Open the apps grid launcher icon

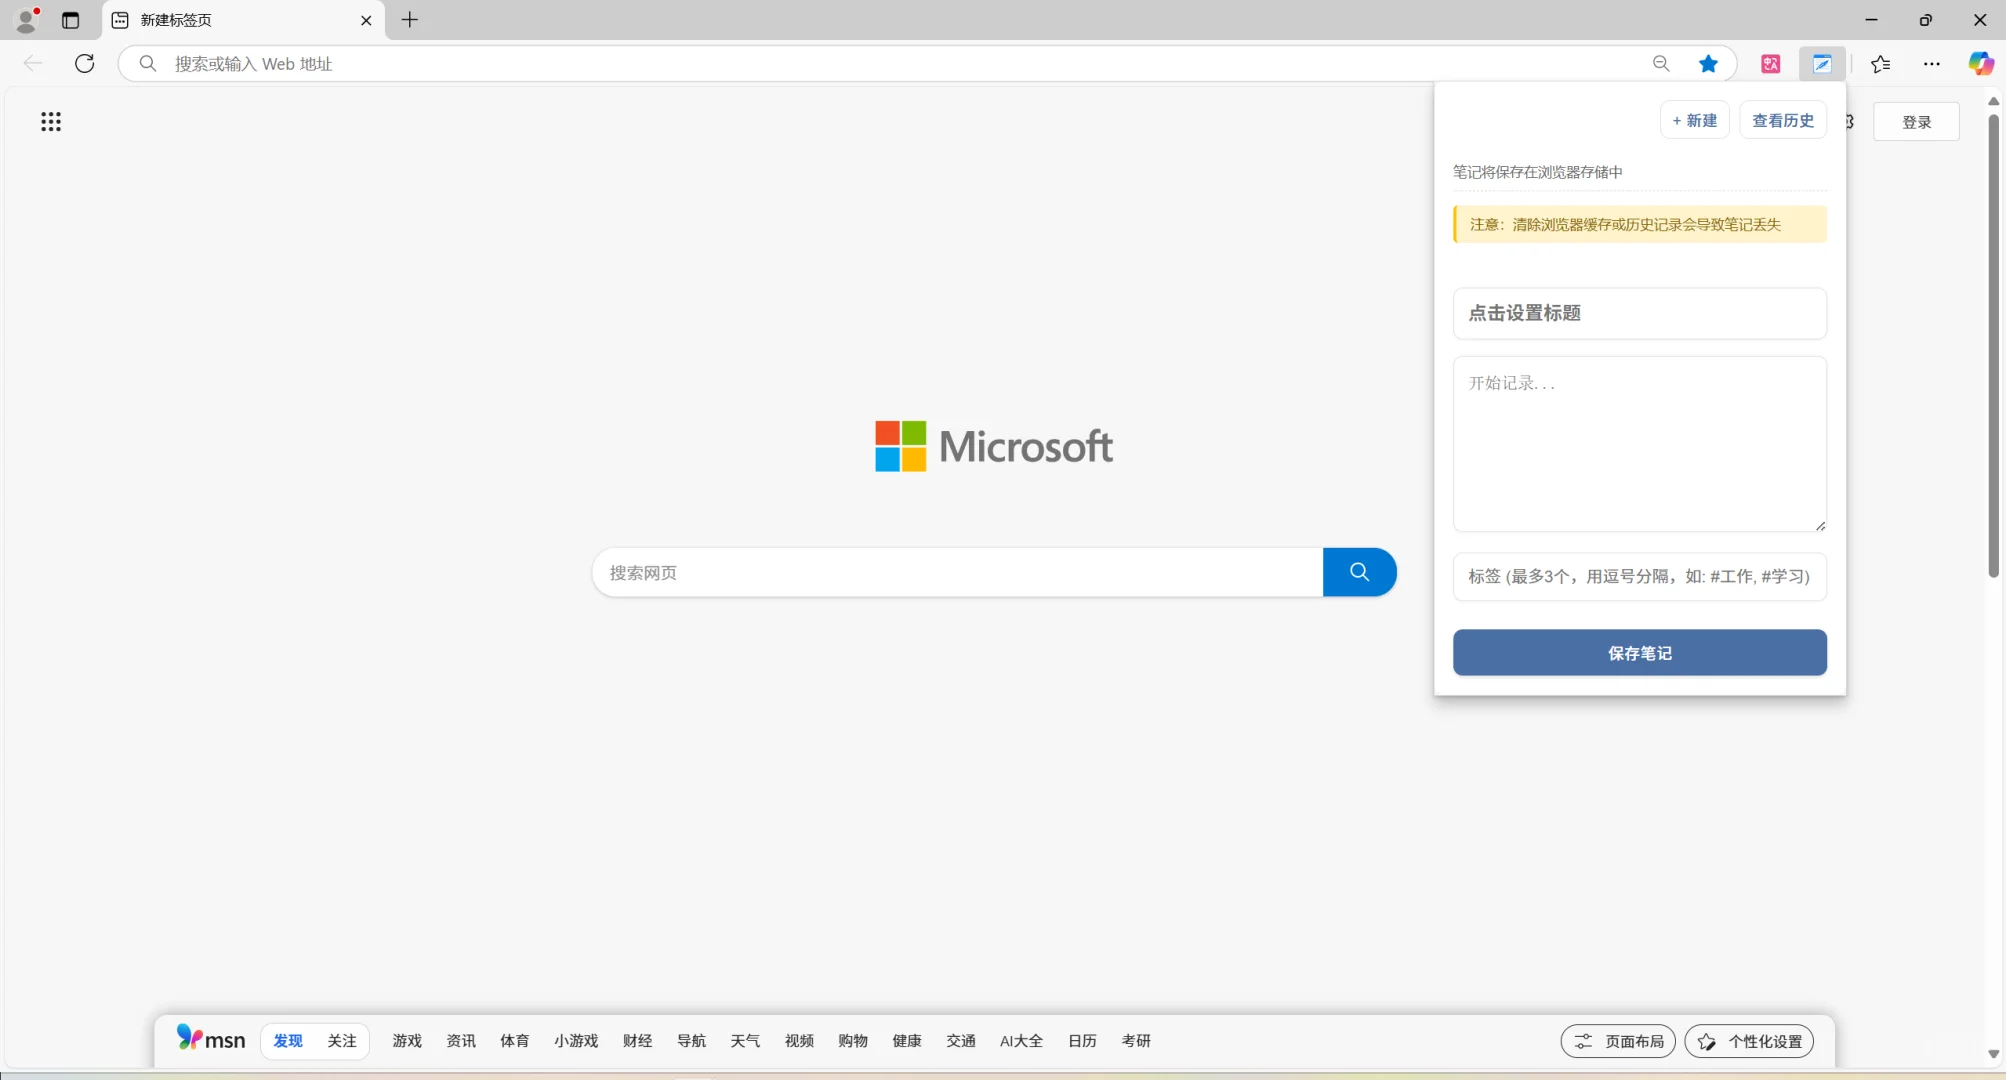tap(51, 122)
